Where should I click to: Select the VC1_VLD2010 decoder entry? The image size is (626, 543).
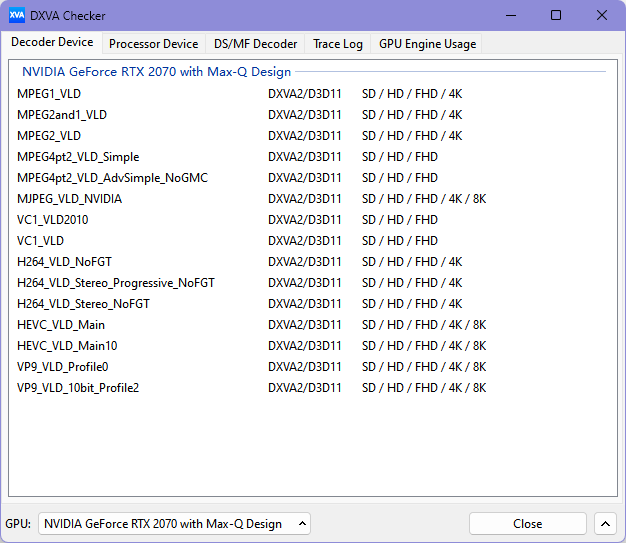point(53,220)
